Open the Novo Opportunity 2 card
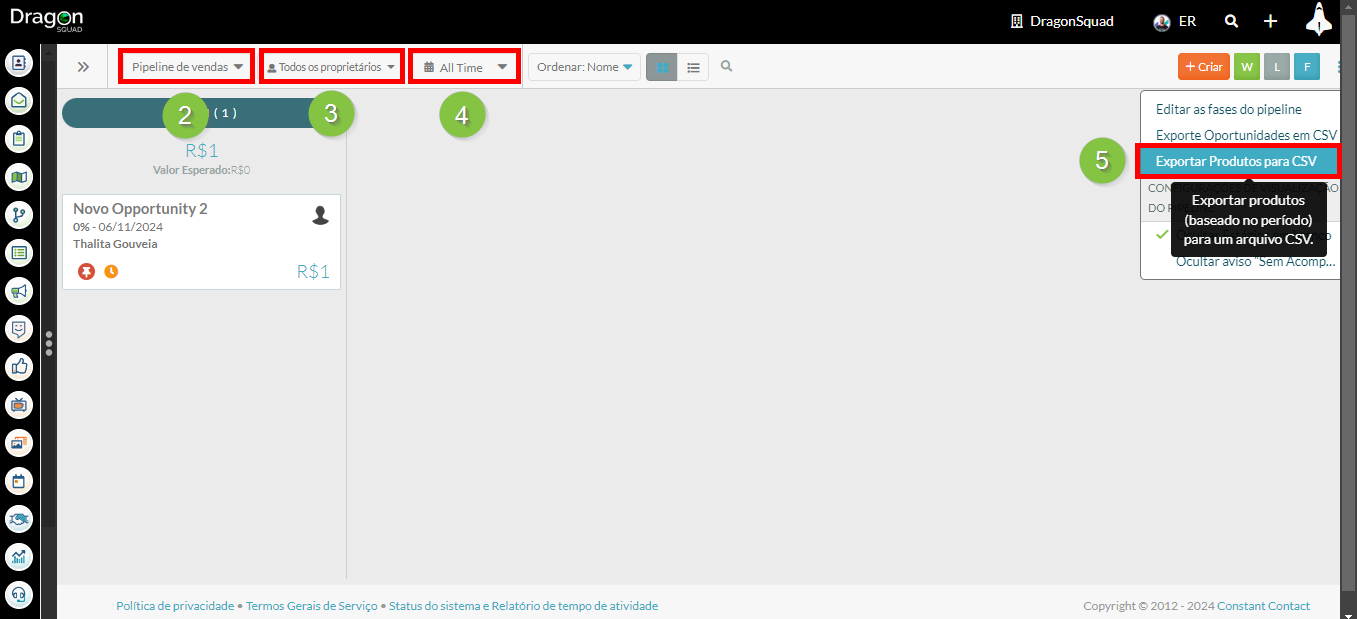1357x619 pixels. [x=140, y=209]
